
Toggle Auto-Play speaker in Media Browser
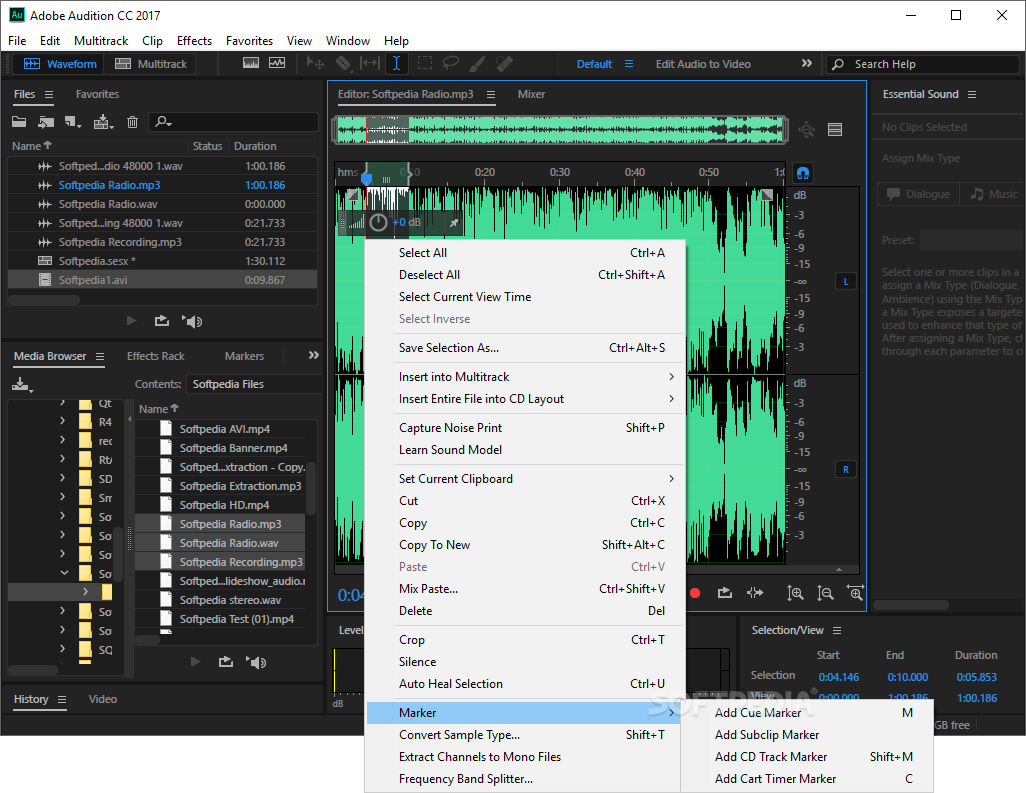(x=256, y=662)
